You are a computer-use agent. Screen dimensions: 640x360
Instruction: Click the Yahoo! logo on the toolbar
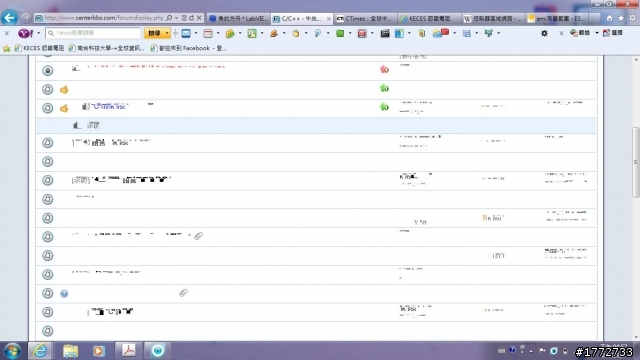pos(26,33)
